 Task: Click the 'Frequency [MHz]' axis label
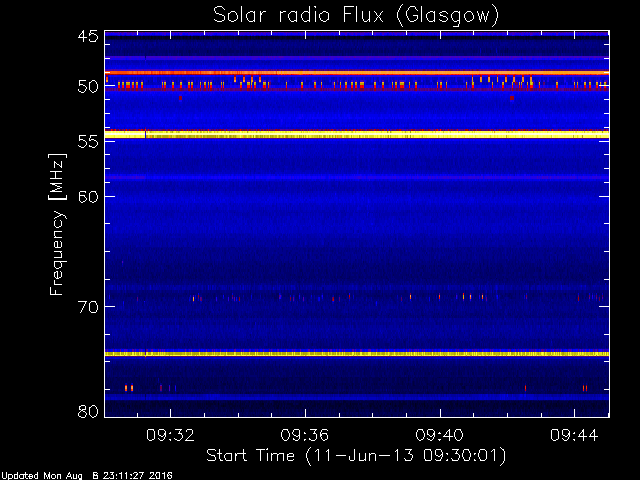coord(57,224)
